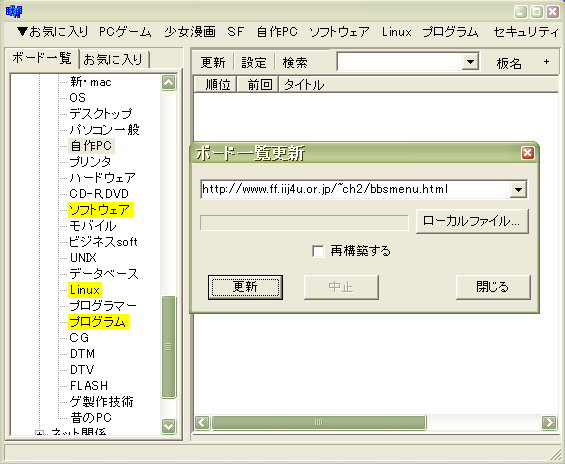
Task: Switch to the お気に入り tab
Action: [x=113, y=59]
